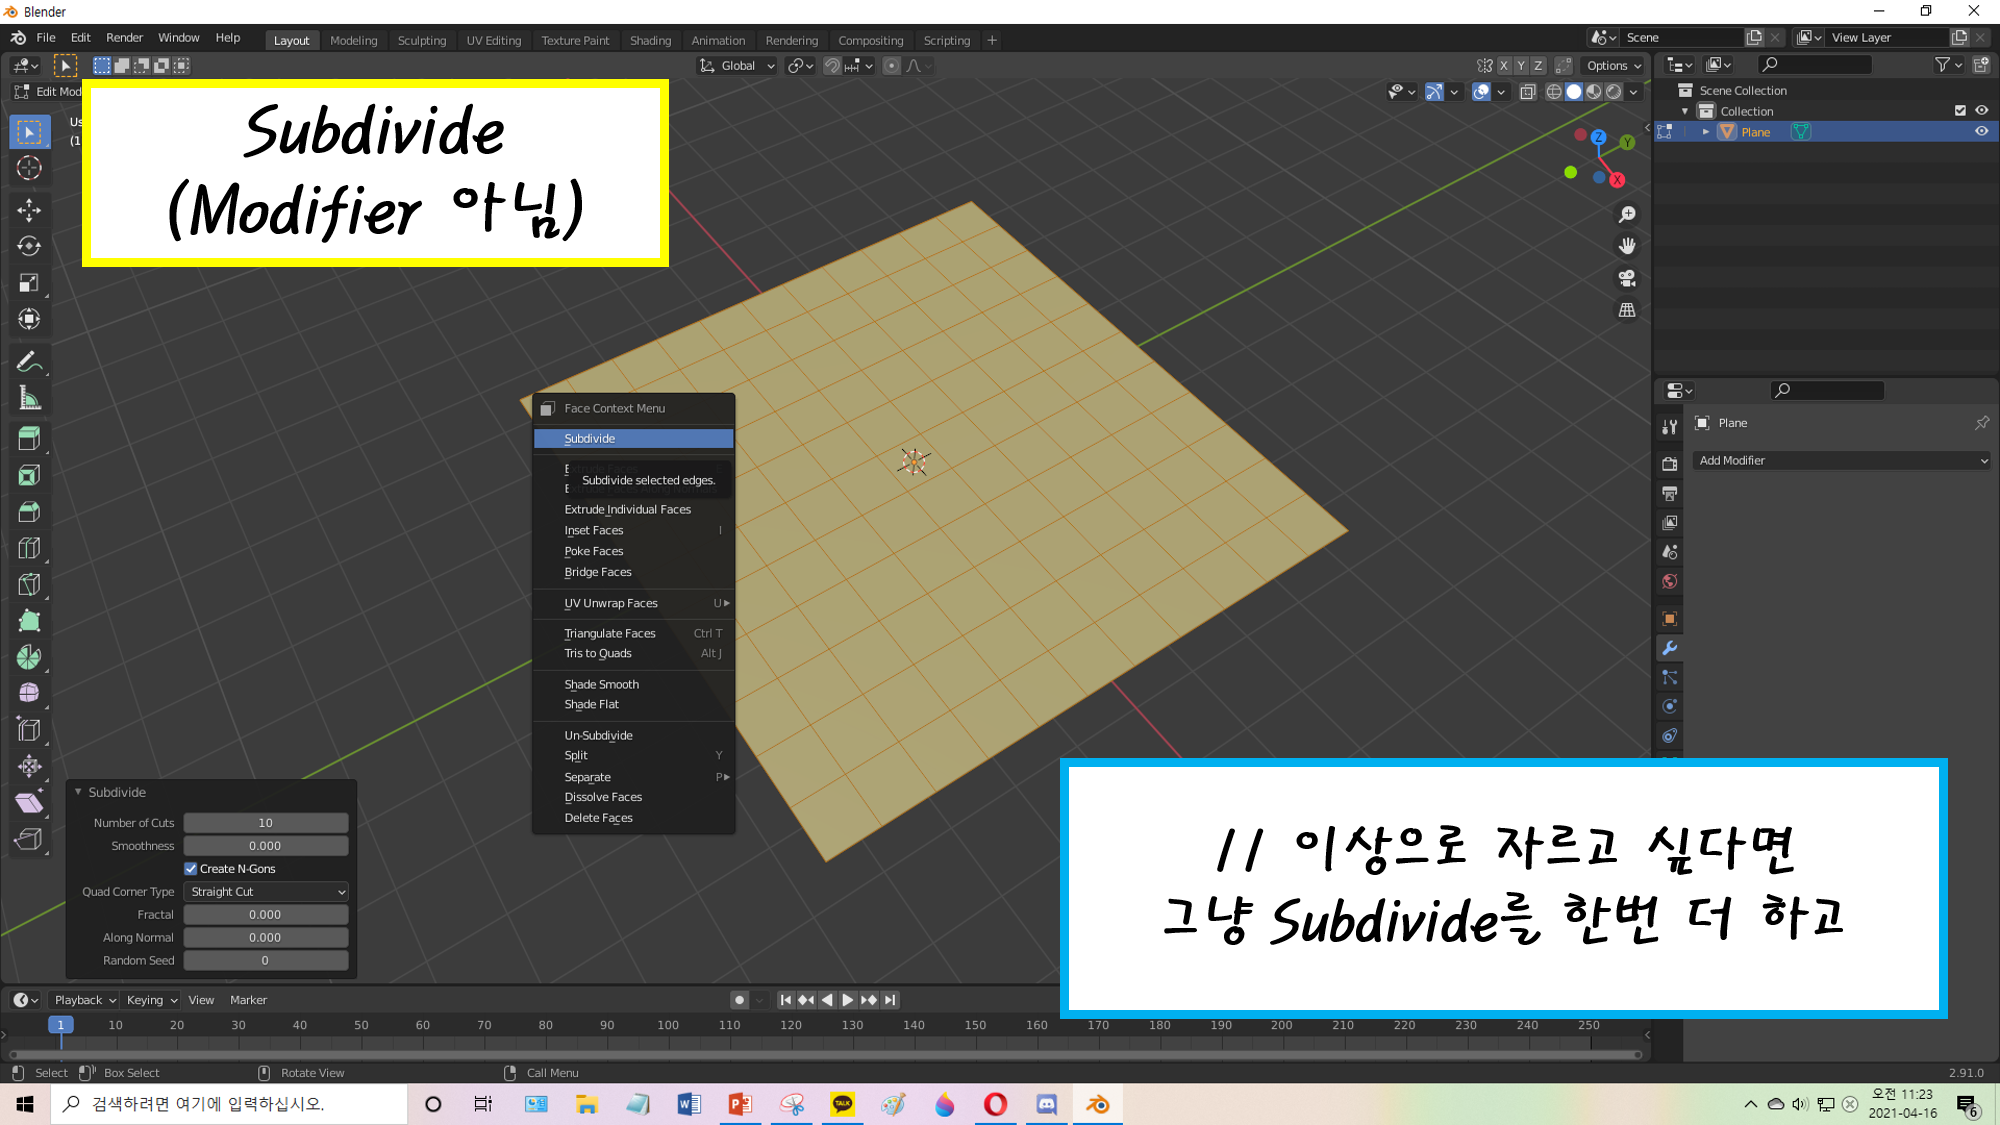Click the zoom magnifier viewport gizmo
Image resolution: width=2000 pixels, height=1125 pixels.
click(x=1627, y=214)
